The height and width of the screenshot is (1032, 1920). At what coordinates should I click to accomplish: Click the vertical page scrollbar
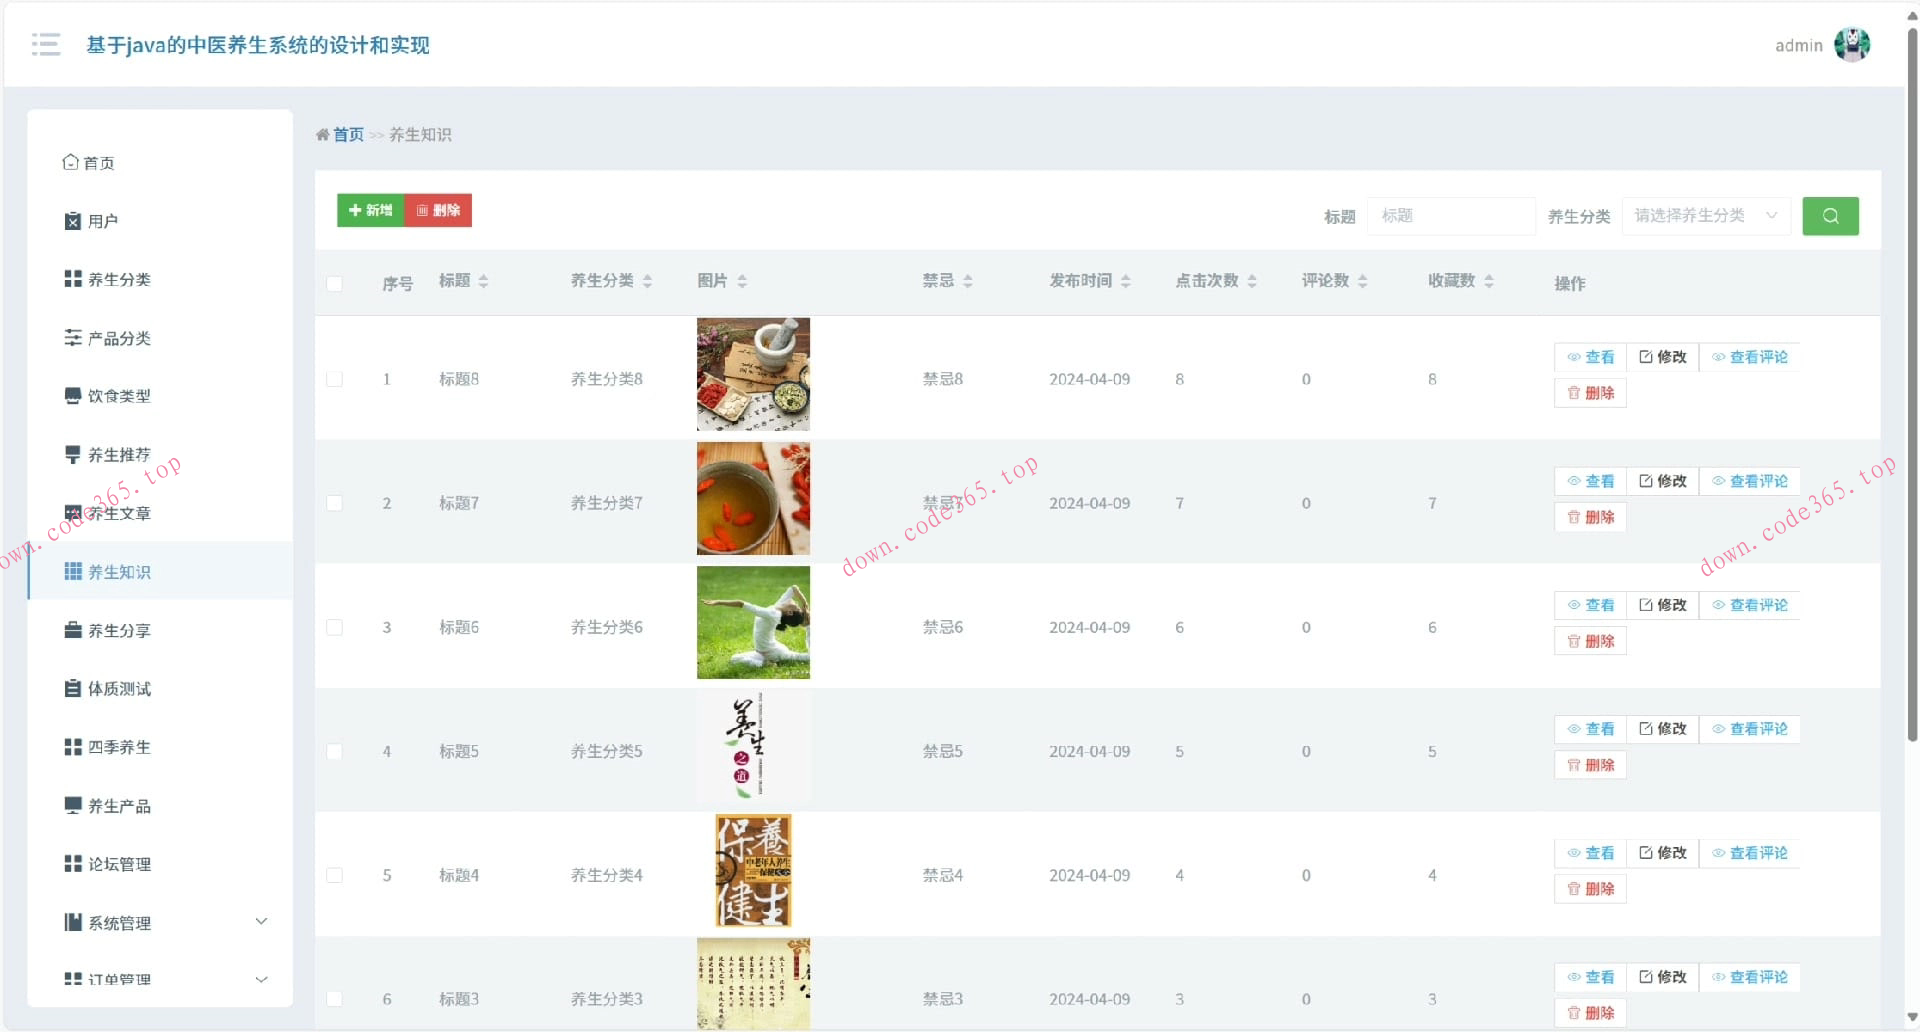1912,400
